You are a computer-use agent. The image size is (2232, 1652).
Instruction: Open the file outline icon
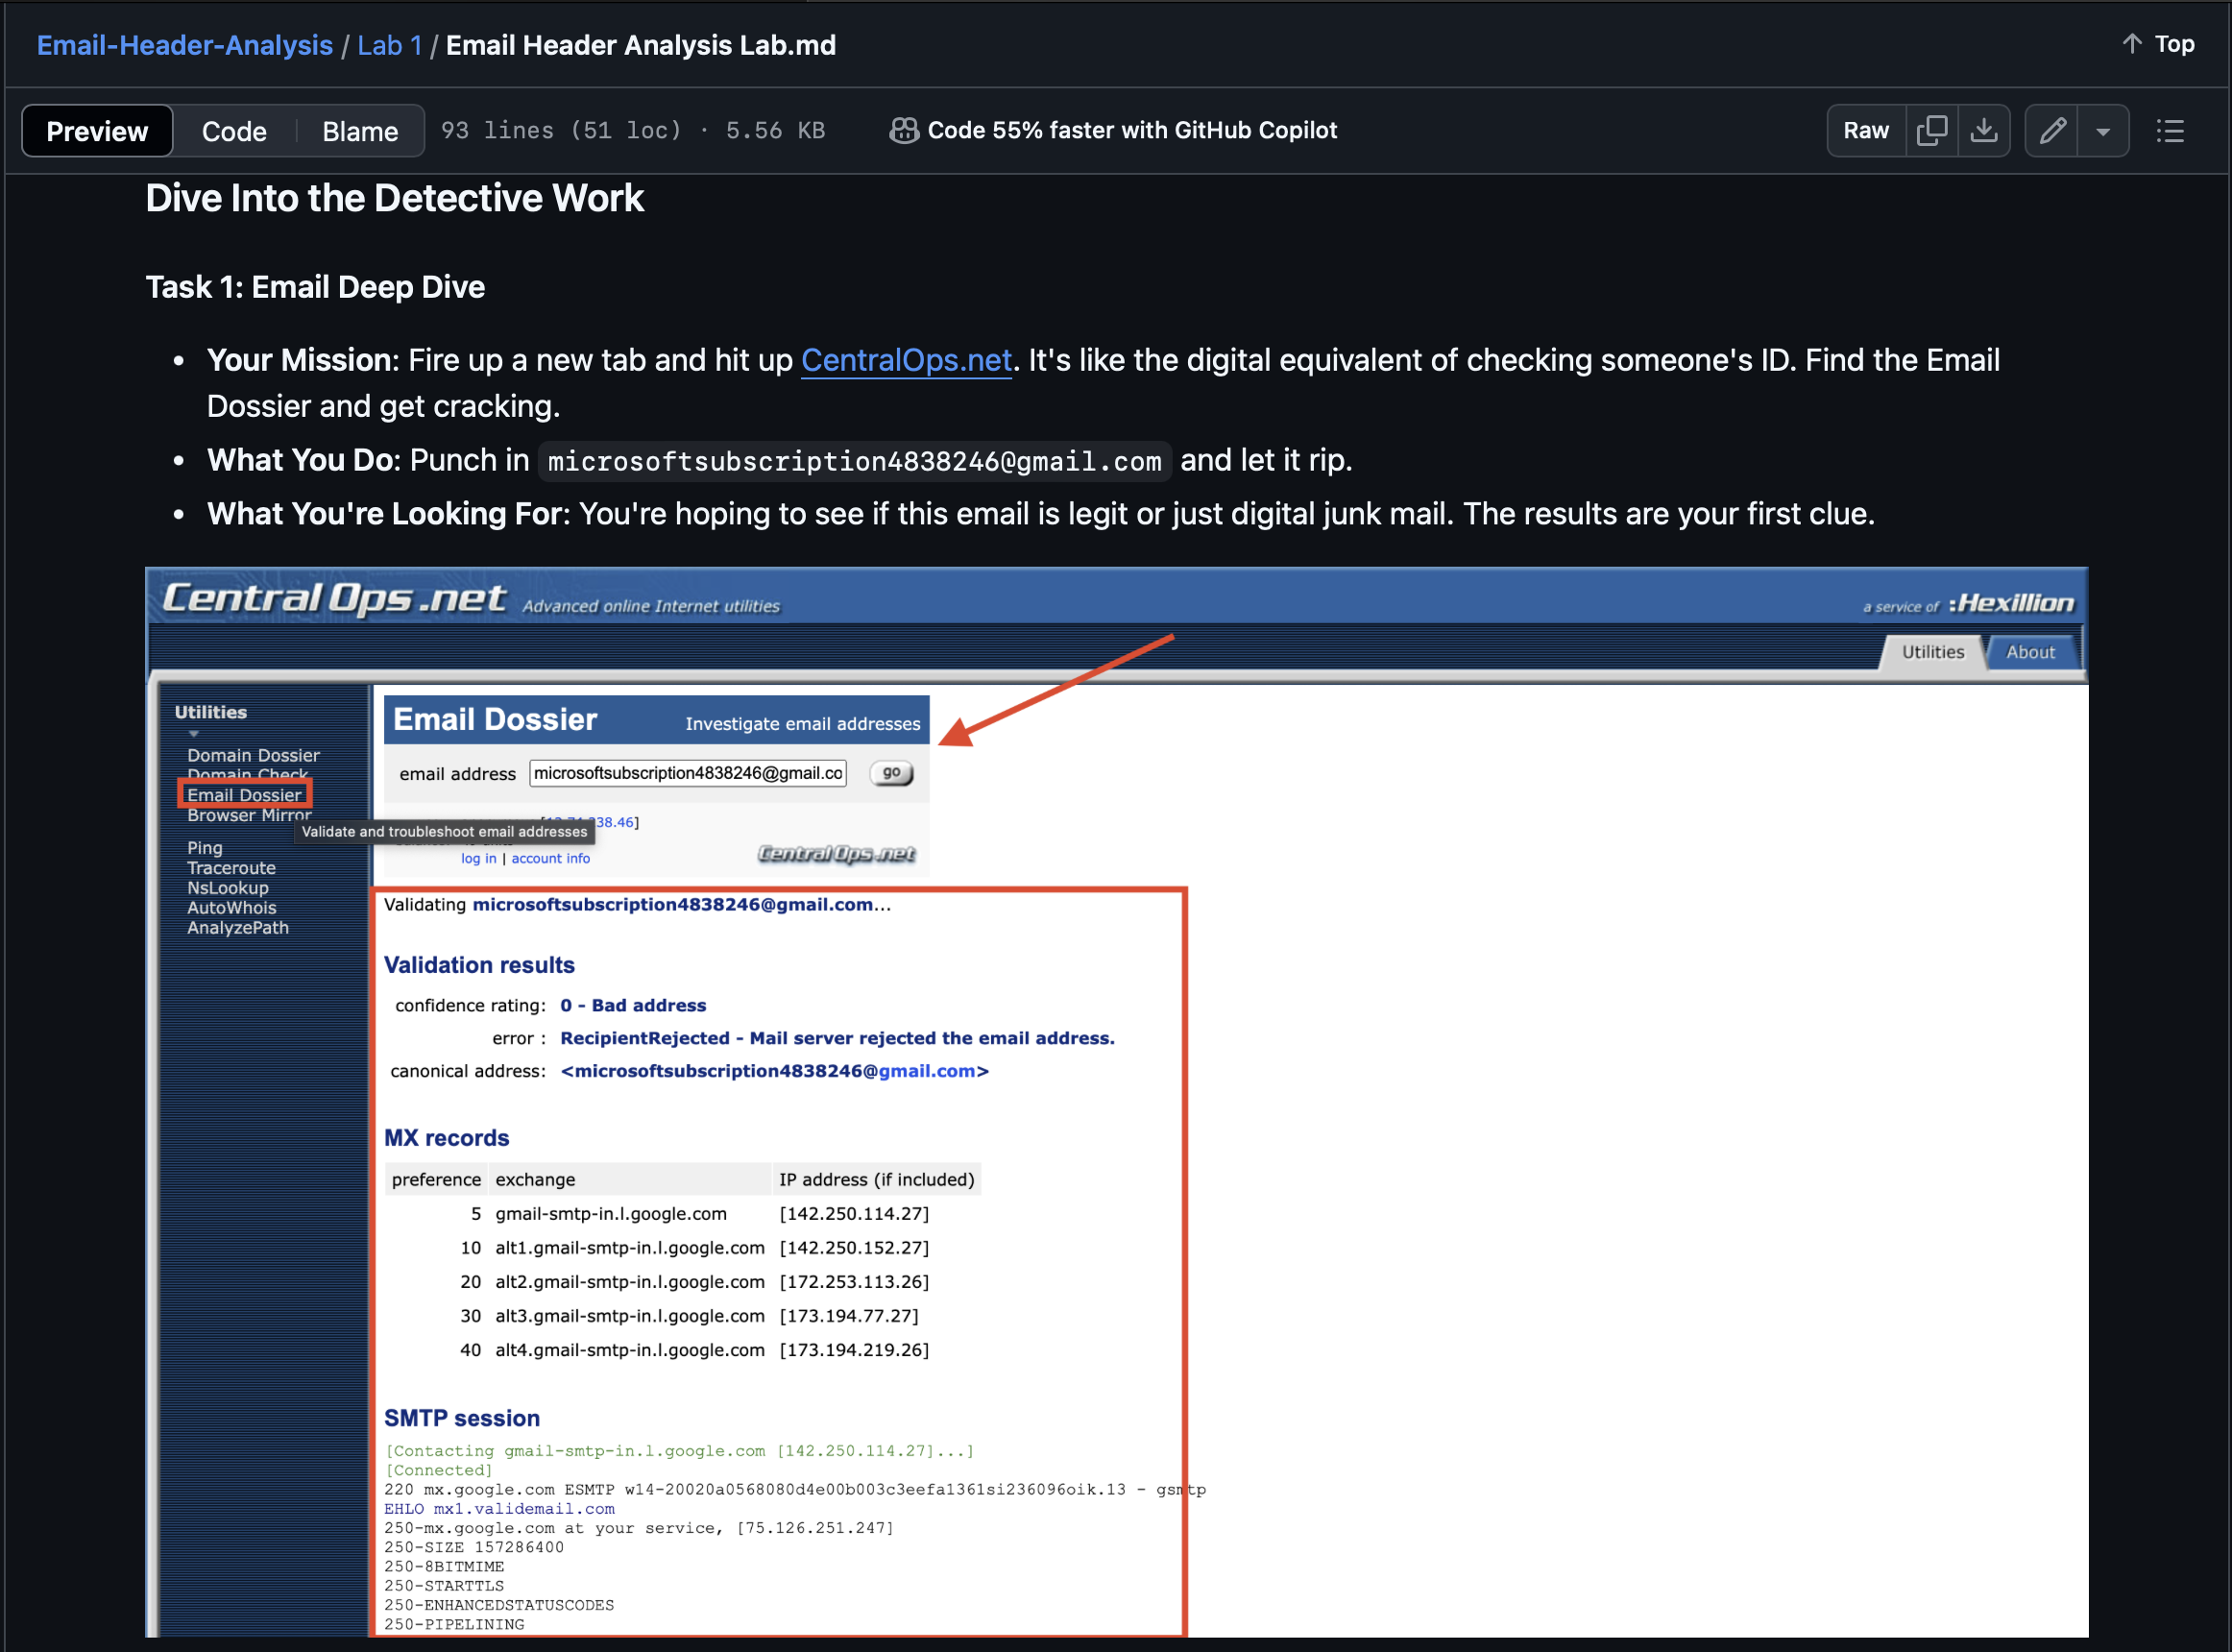pyautogui.click(x=2170, y=131)
